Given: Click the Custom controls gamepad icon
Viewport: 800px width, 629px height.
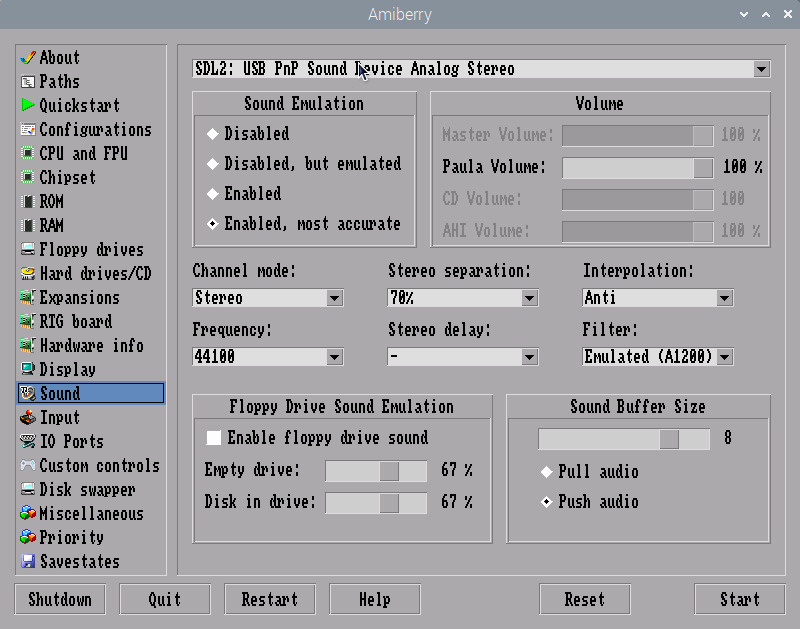Looking at the screenshot, I should coord(28,465).
